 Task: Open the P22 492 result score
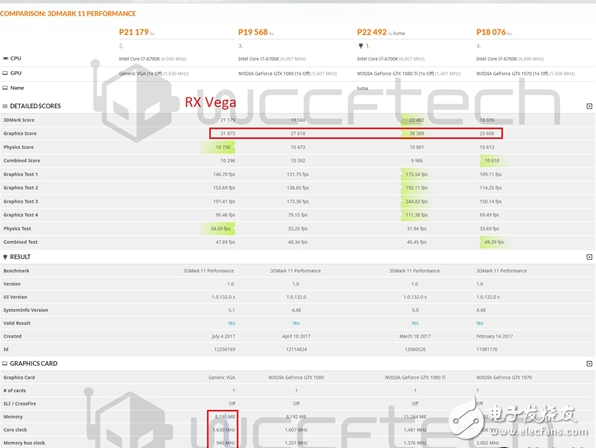click(x=372, y=32)
